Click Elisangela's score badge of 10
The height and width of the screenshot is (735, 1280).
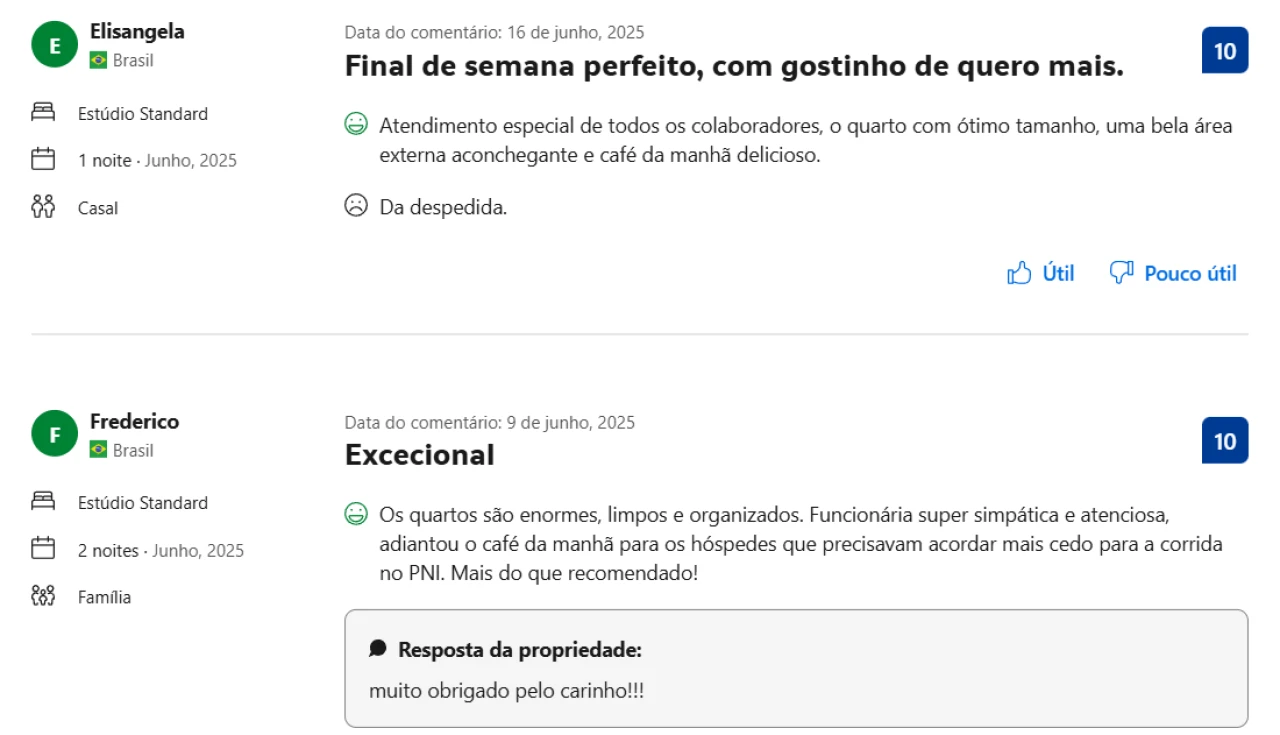point(1224,51)
